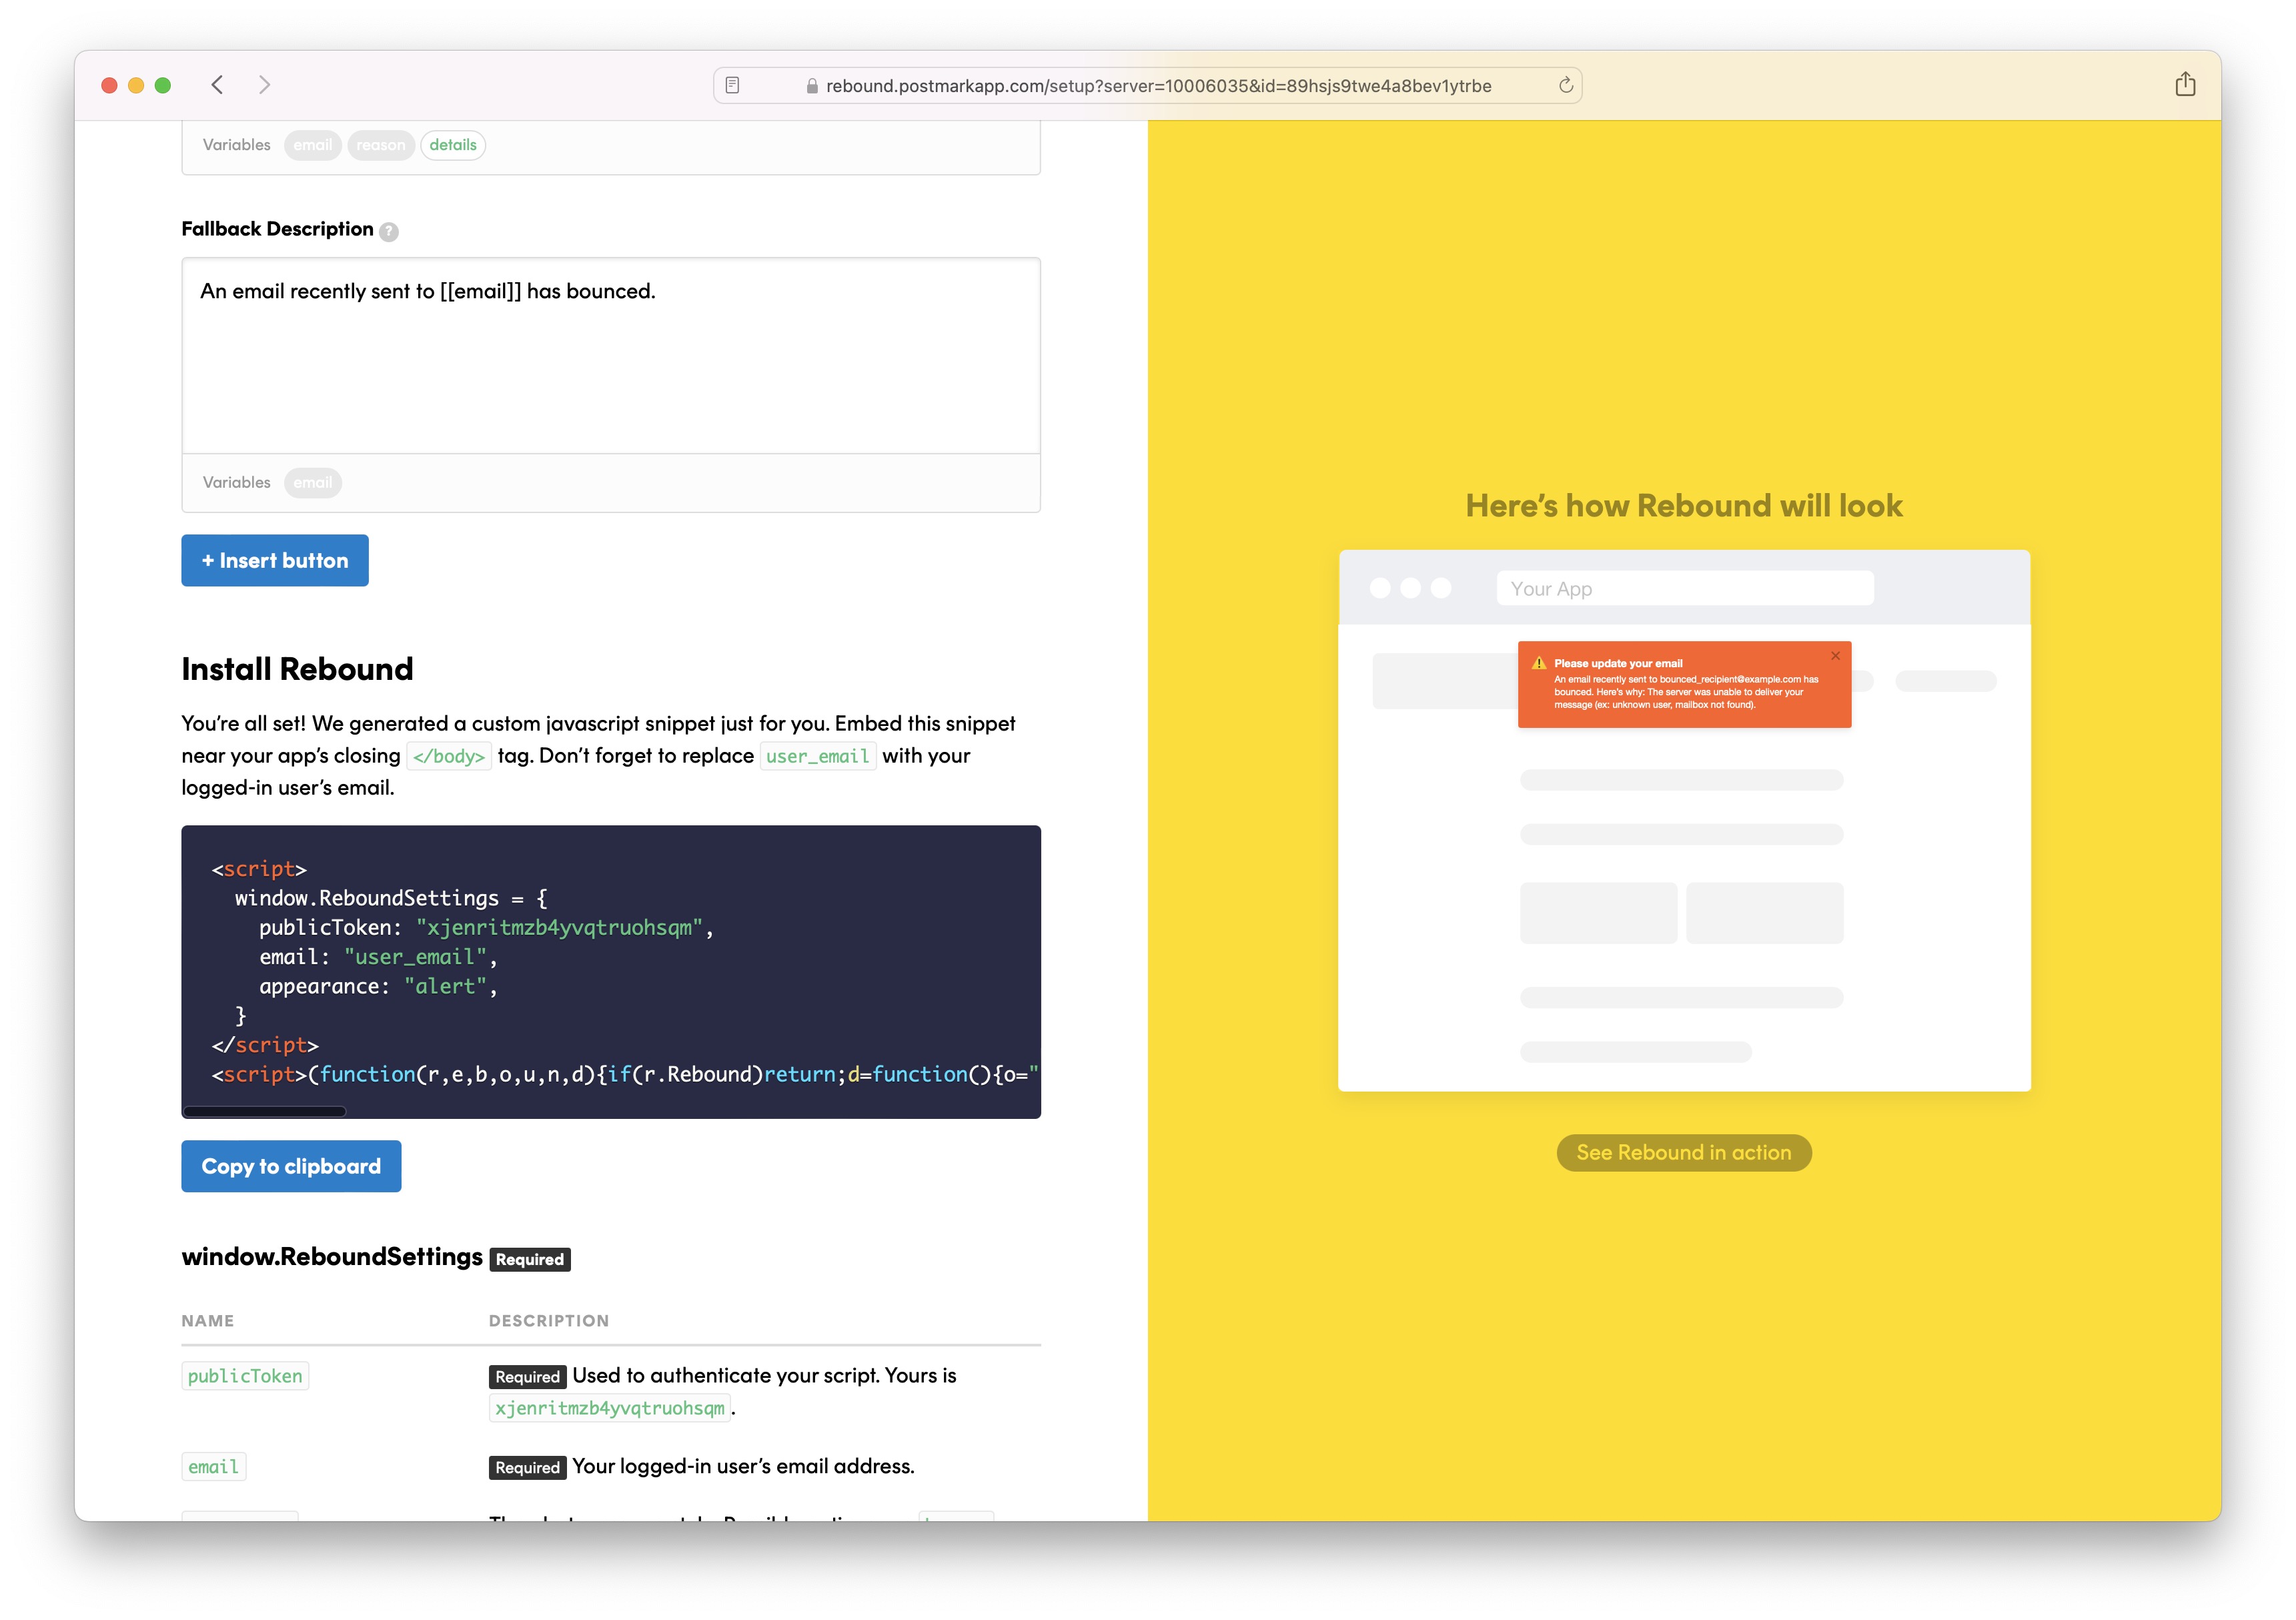
Task: Click the 'Required' badge beside window.ReboundSettings
Action: point(530,1260)
